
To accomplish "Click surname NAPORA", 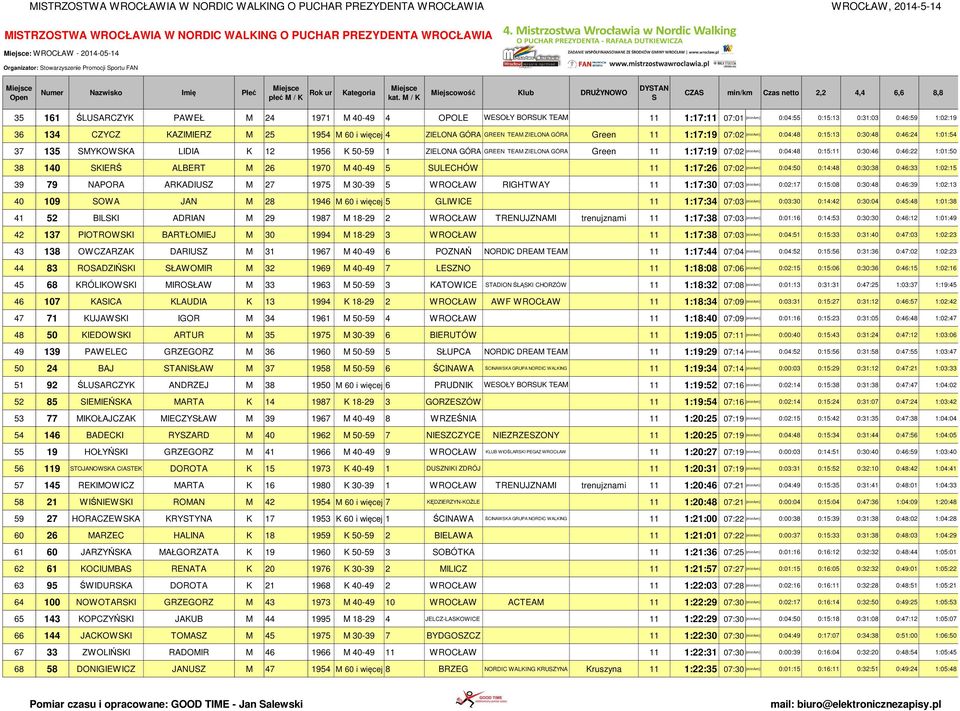I will coord(106,184).
